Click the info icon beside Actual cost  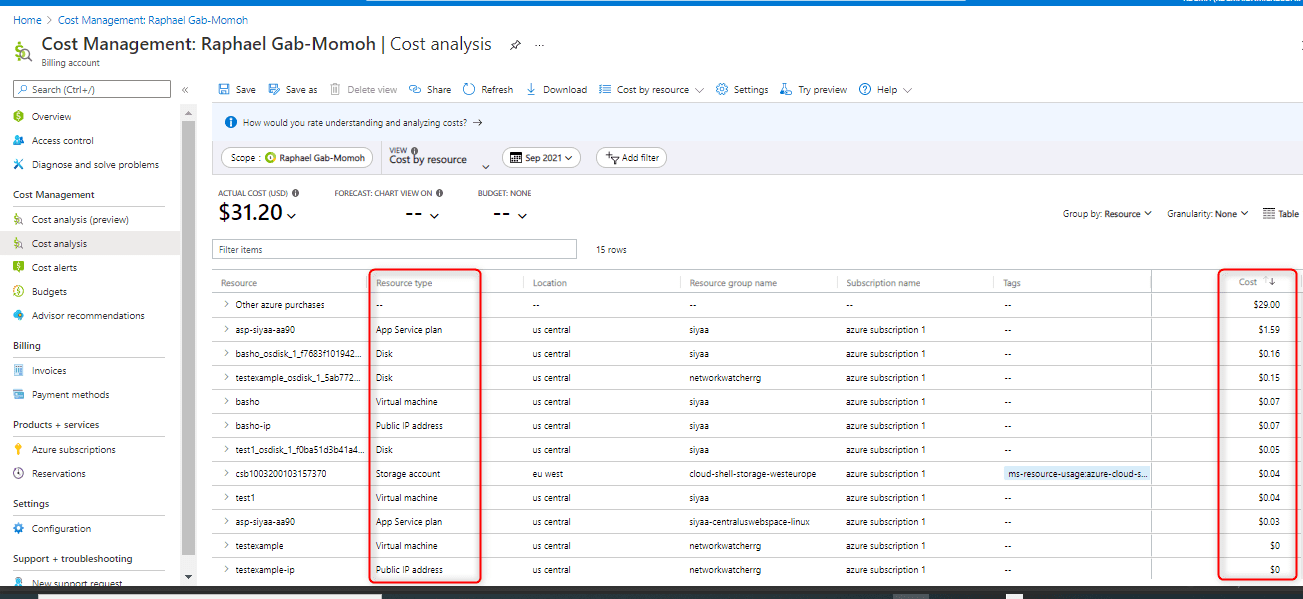pyautogui.click(x=296, y=193)
